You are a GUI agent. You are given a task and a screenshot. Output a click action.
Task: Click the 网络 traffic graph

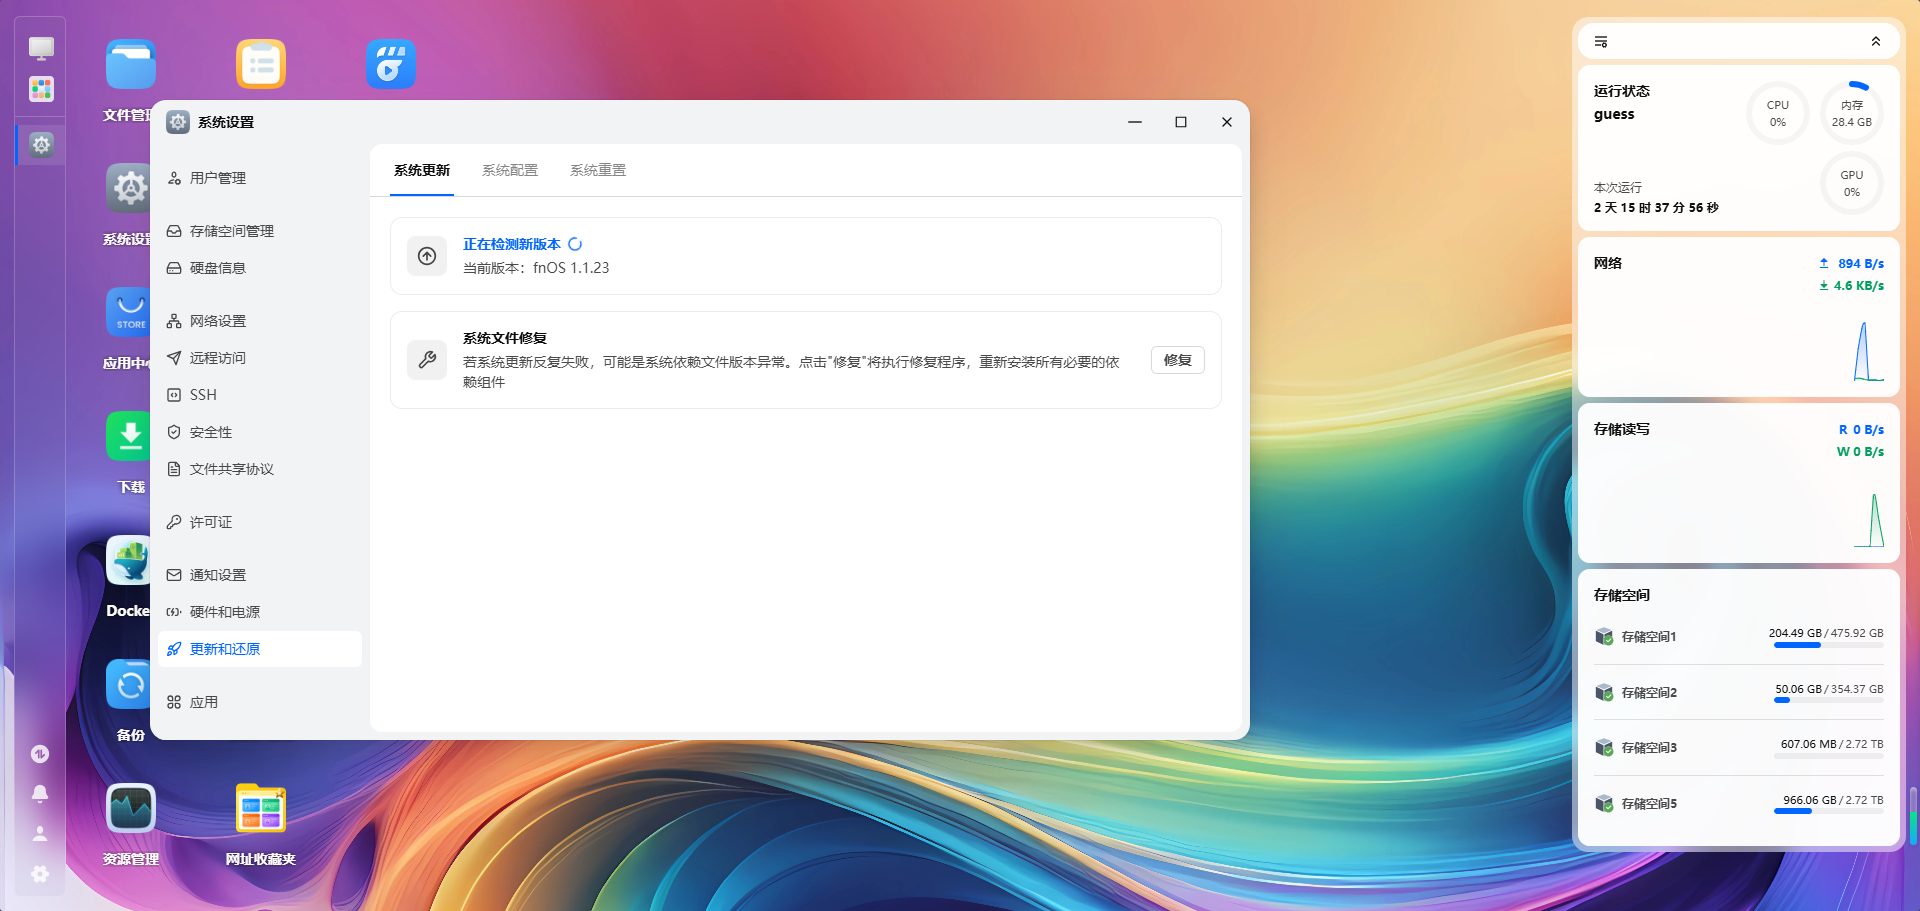click(x=1868, y=351)
